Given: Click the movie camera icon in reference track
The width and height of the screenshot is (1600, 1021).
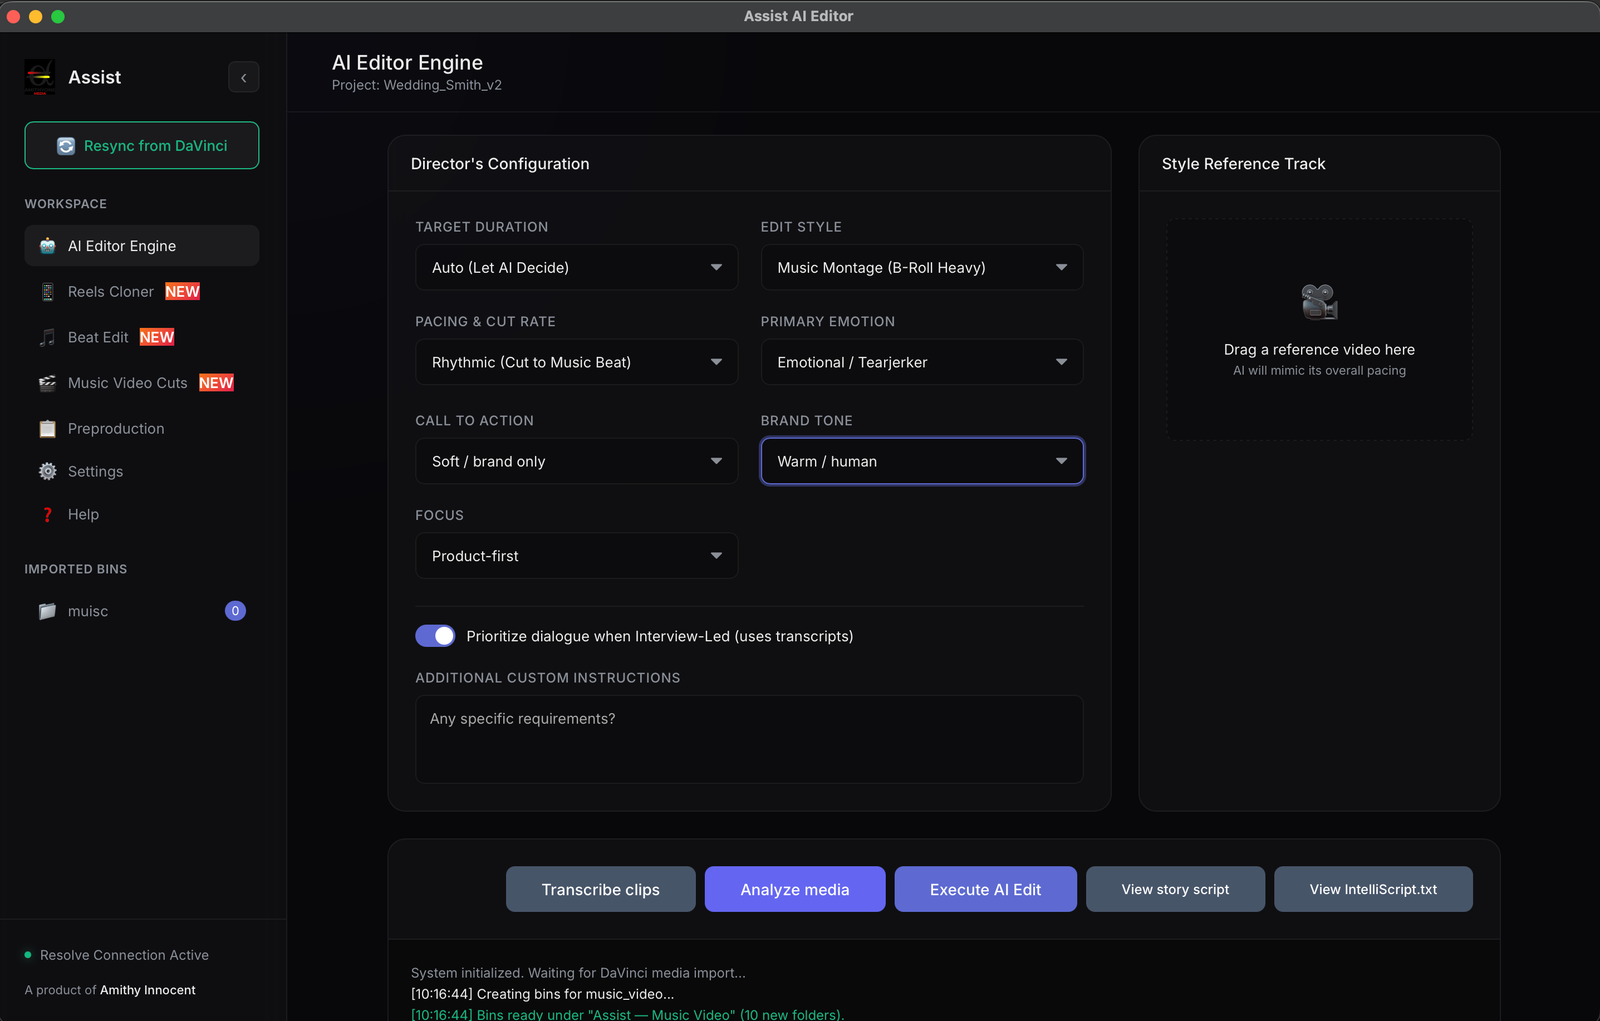Looking at the screenshot, I should point(1319,302).
